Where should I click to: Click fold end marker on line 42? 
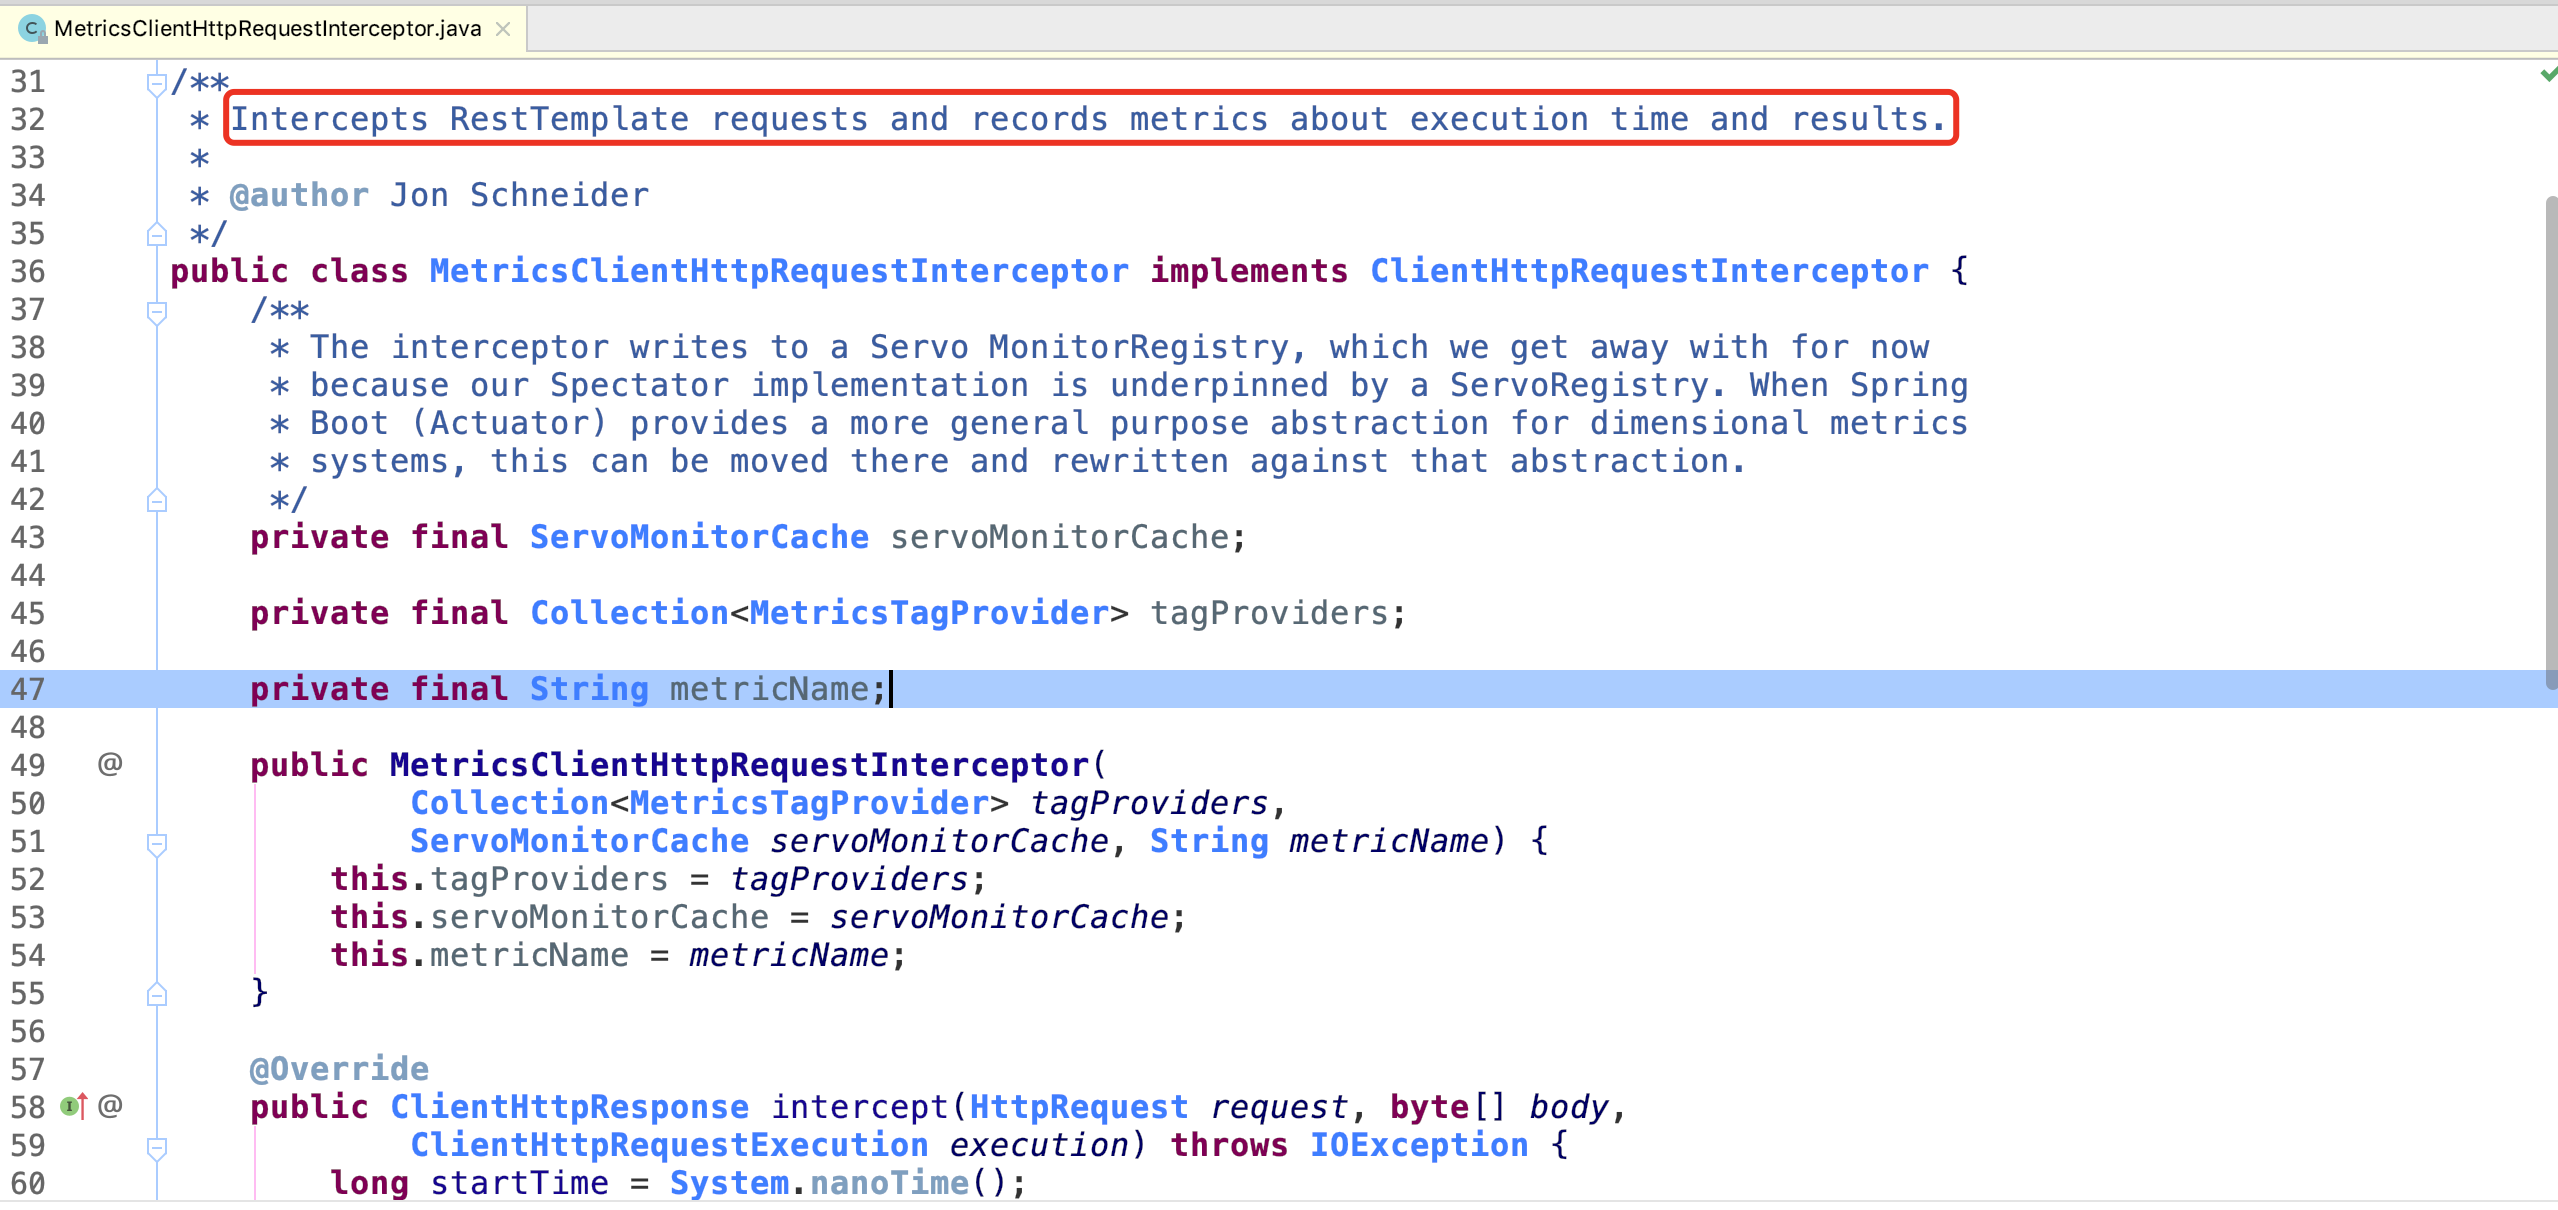[156, 500]
